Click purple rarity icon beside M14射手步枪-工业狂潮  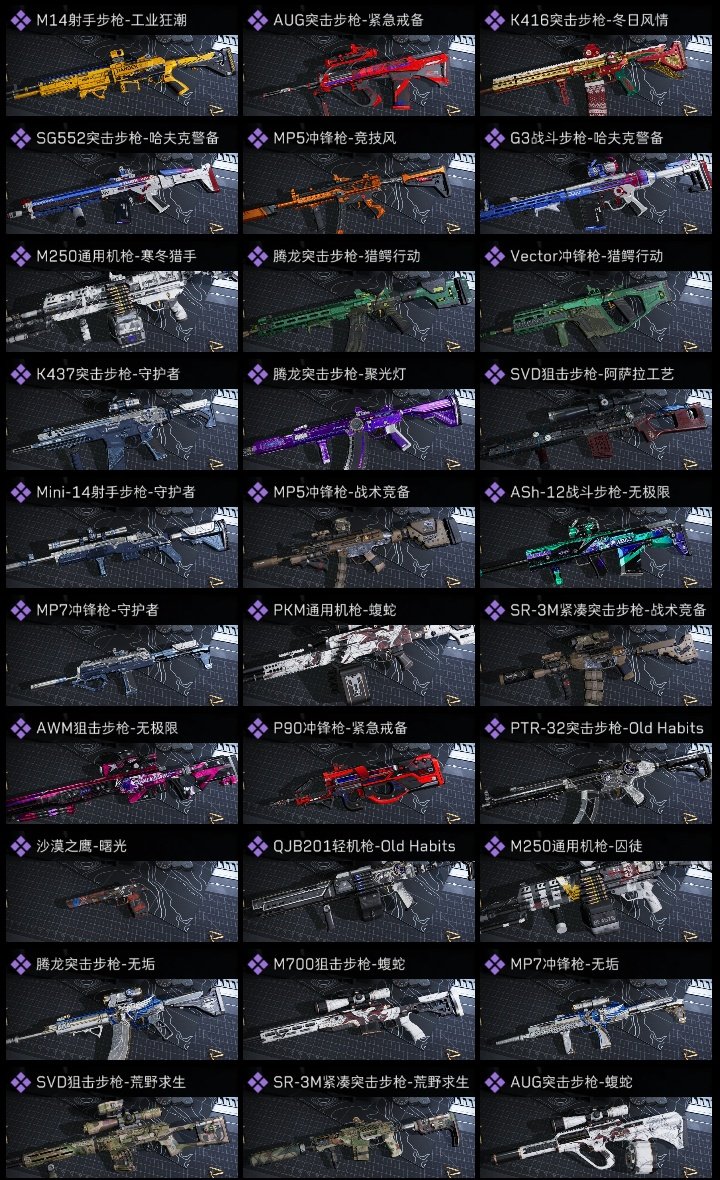coord(20,20)
